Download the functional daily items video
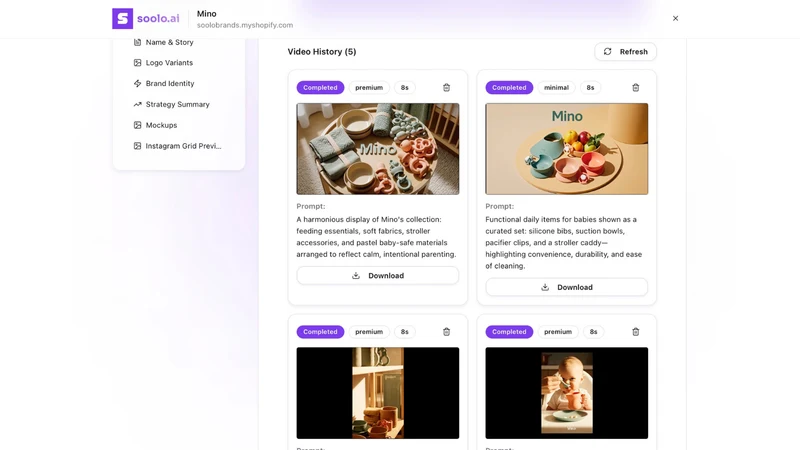This screenshot has width=800, height=450. pyautogui.click(x=567, y=287)
